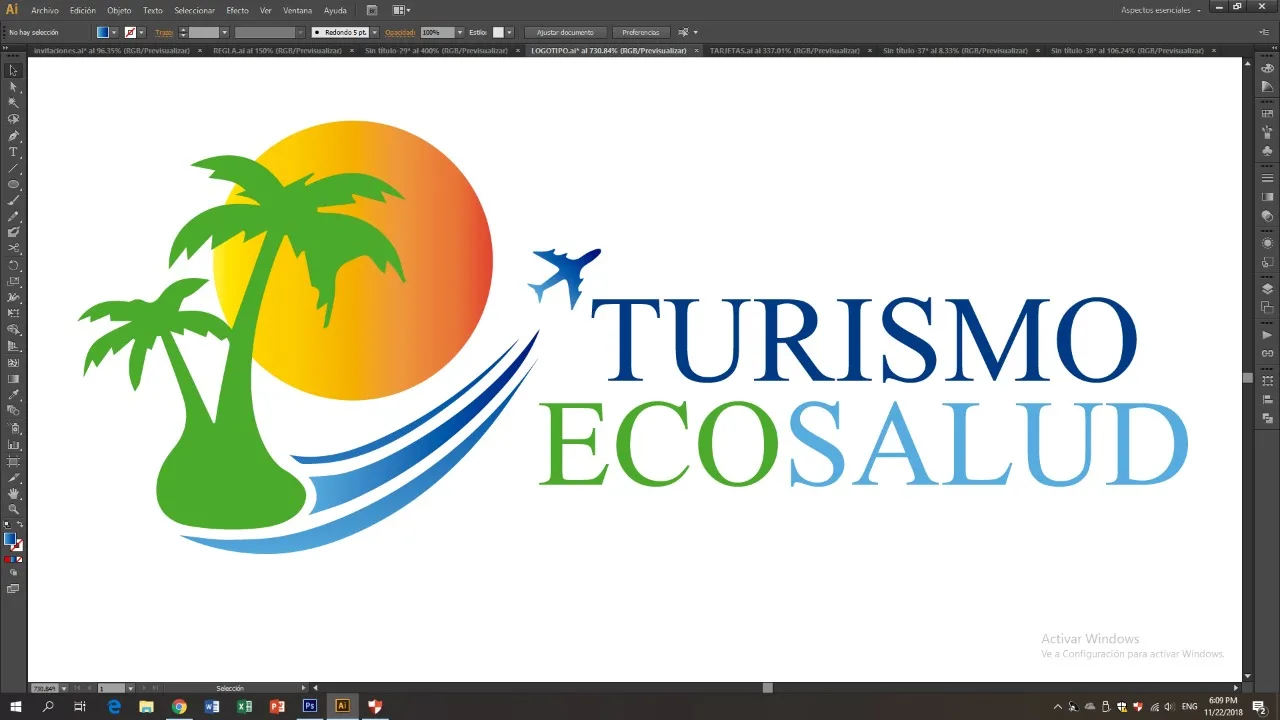Swap fill and stroke colors
This screenshot has width=1280, height=720.
tap(21, 523)
